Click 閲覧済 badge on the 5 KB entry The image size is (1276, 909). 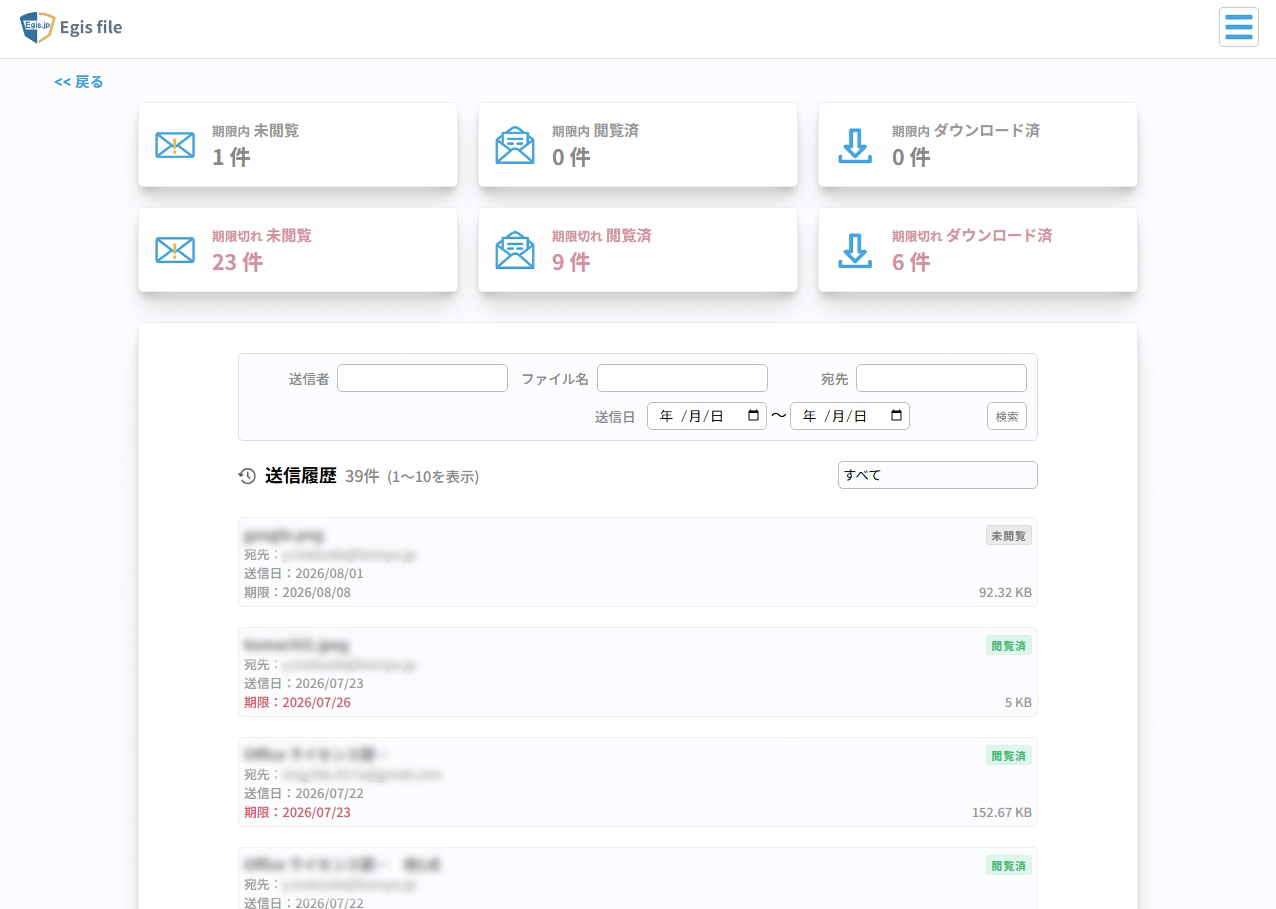[x=1009, y=645]
